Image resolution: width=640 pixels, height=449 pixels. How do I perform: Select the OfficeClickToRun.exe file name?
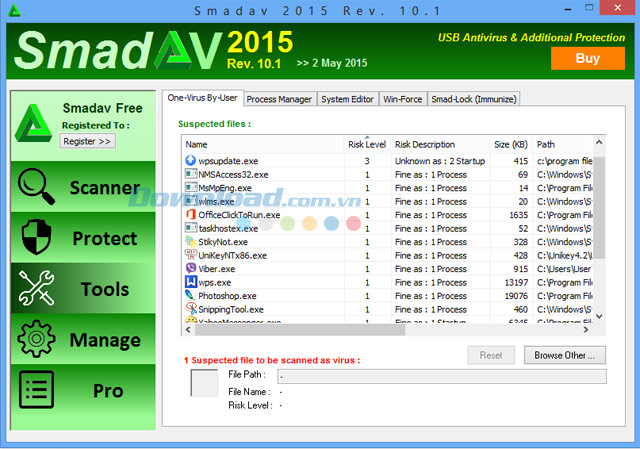coord(239,215)
